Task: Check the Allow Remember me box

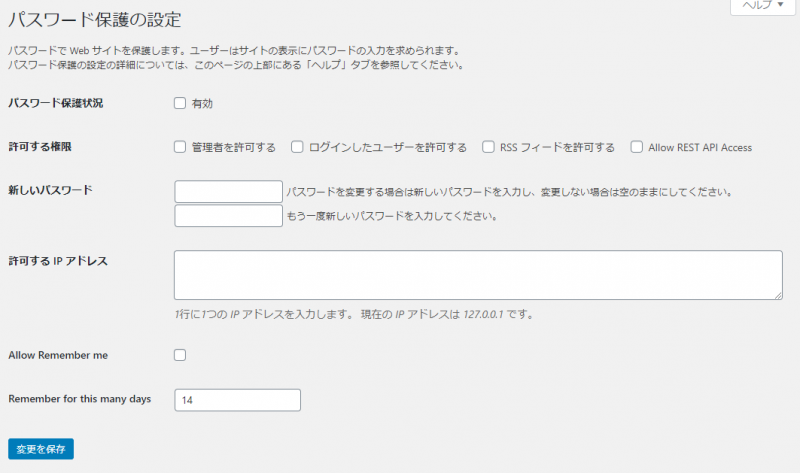Action: [x=180, y=355]
